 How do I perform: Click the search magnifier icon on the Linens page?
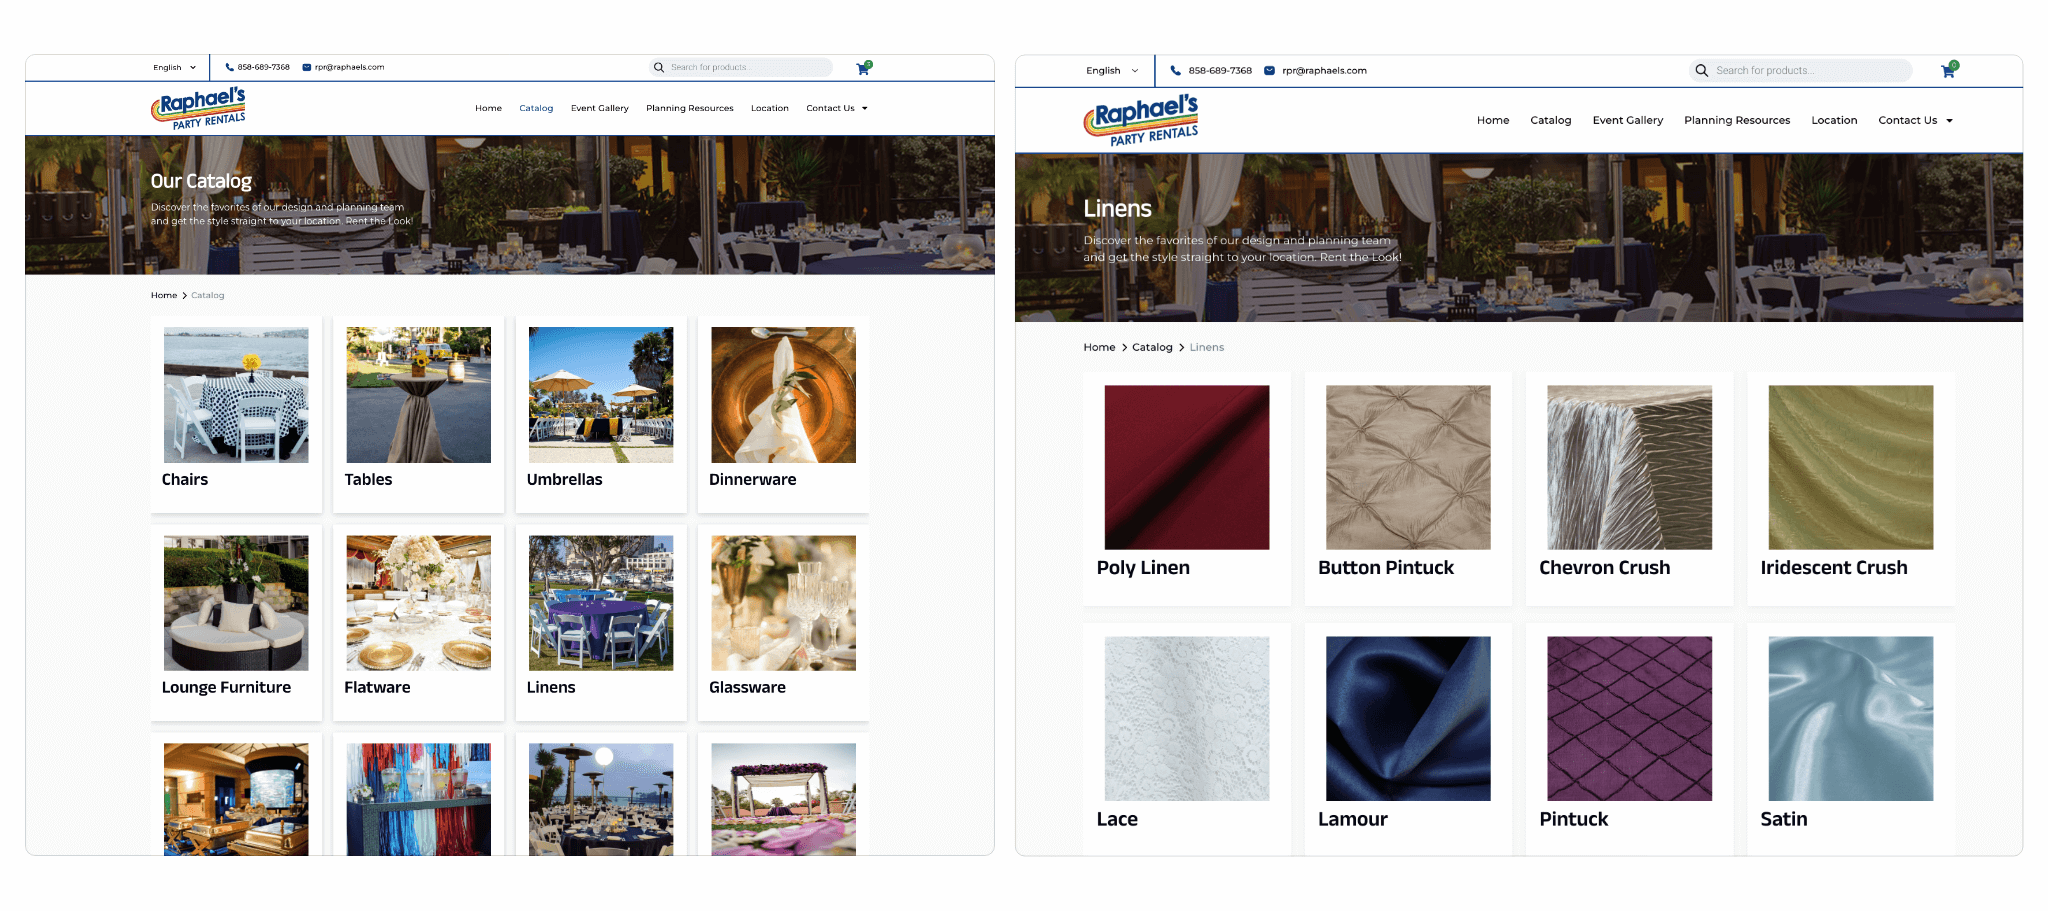coord(1701,71)
